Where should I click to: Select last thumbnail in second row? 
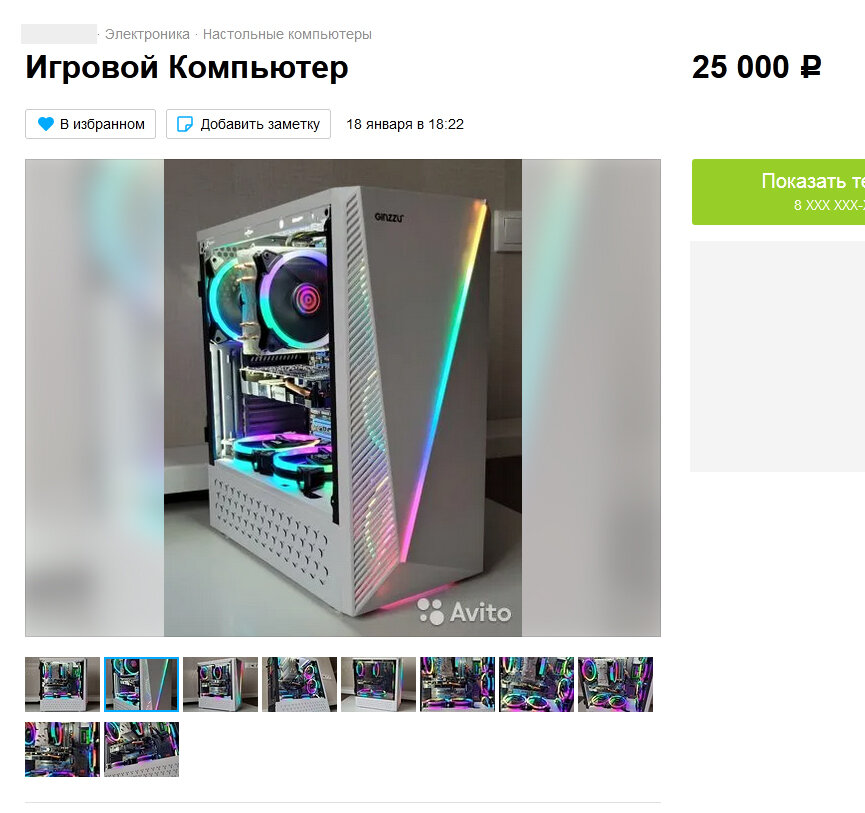click(x=141, y=749)
